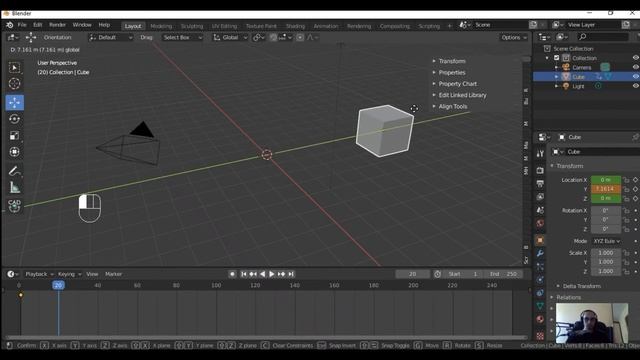Select the 3D Cursor tool
Screen dimensions: 640x360
tap(14, 84)
